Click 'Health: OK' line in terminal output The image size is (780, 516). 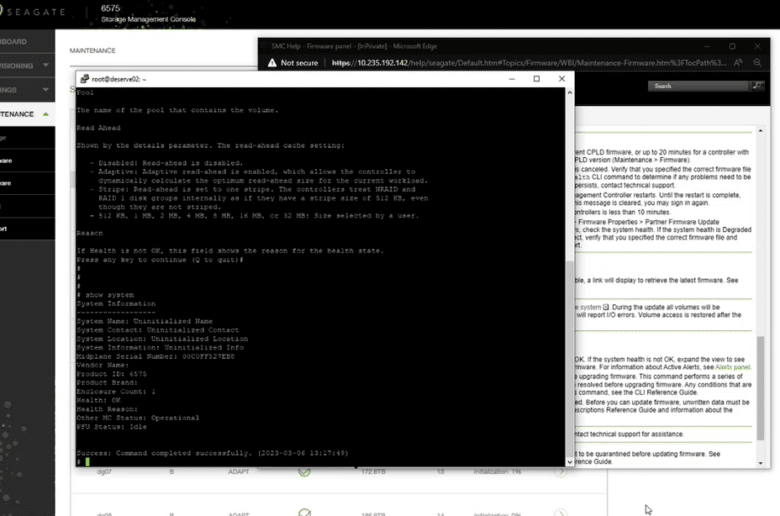click(x=98, y=400)
